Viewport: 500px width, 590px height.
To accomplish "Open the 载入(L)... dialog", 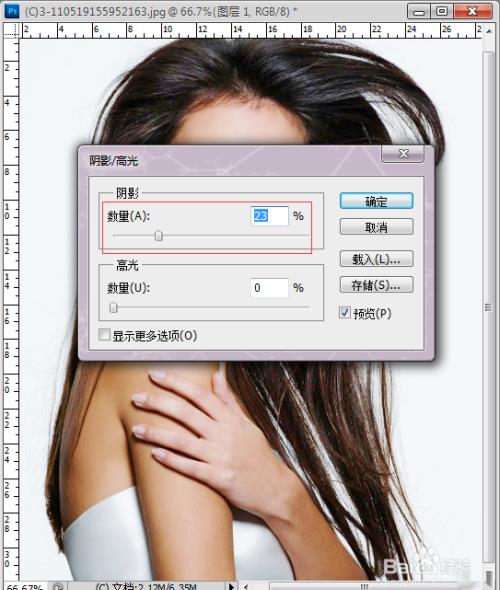I will click(376, 259).
